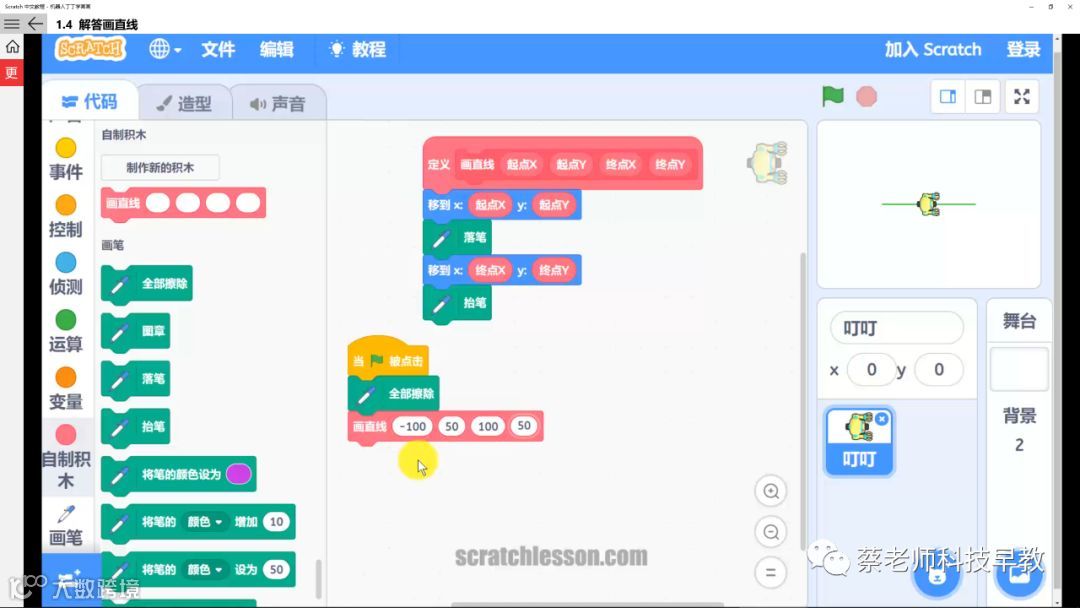Click the 当绿旗被点击 hat block
This screenshot has height=608, width=1080.
[388, 357]
